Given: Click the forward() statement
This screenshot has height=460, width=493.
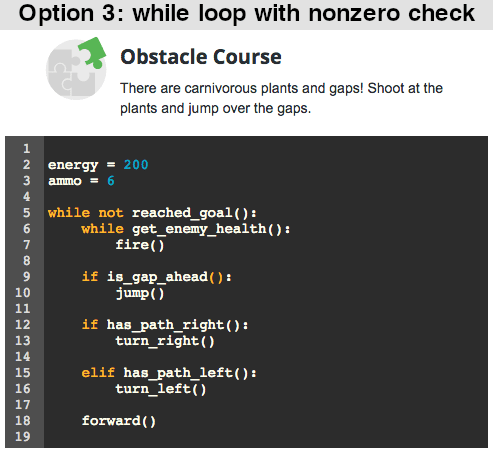Looking at the screenshot, I should tap(119, 421).
